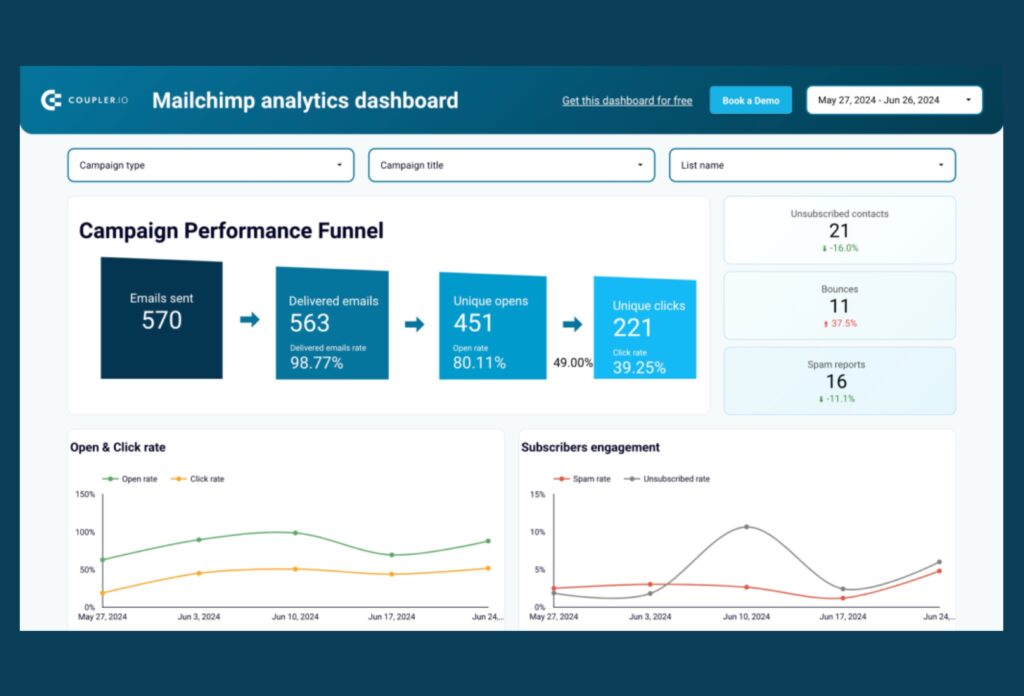Screen dimensions: 1024x696
Task: Select the Open rate legend entry
Action: click(x=130, y=479)
